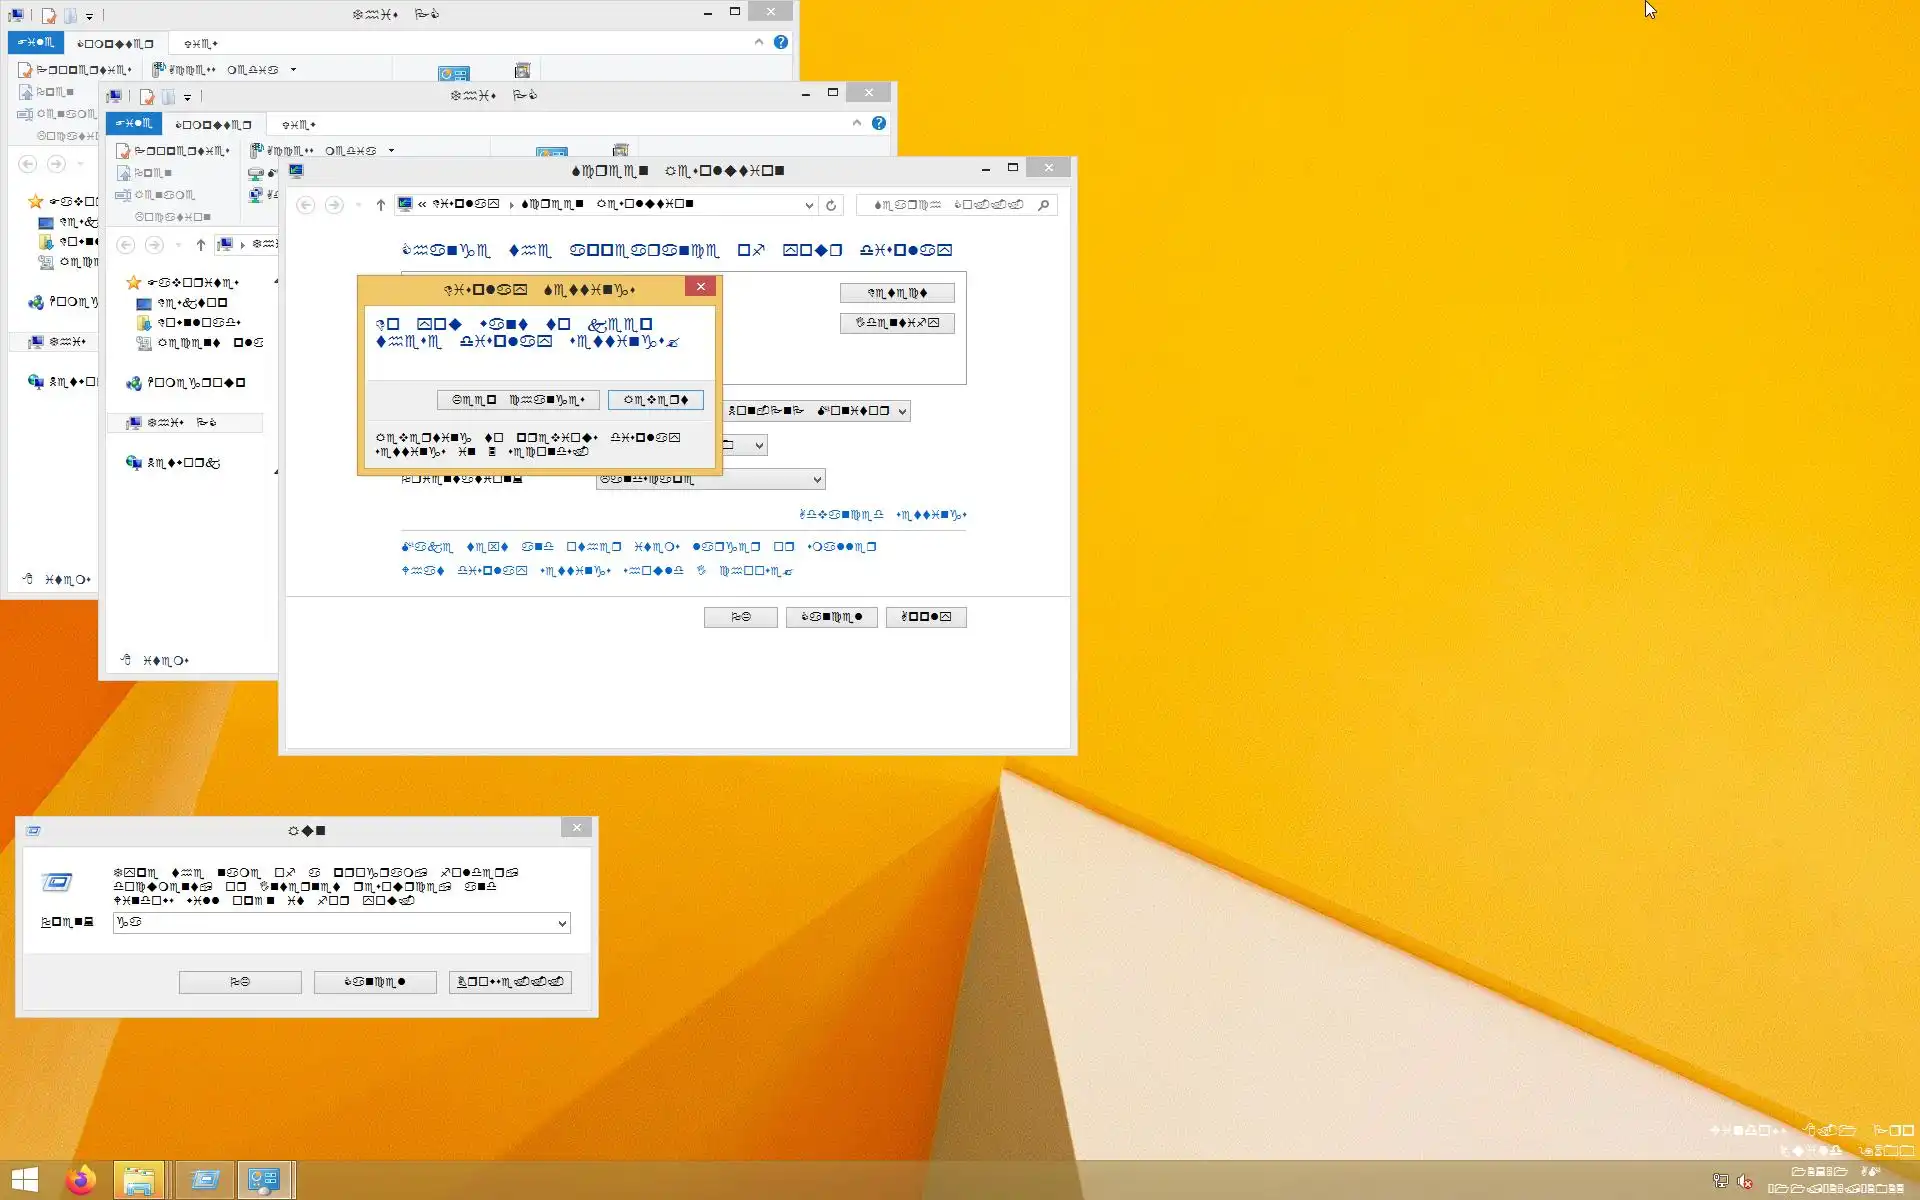This screenshot has height=1200, width=1920.
Task: Select the Computer tab in the middle Explorer window
Action: coord(213,125)
